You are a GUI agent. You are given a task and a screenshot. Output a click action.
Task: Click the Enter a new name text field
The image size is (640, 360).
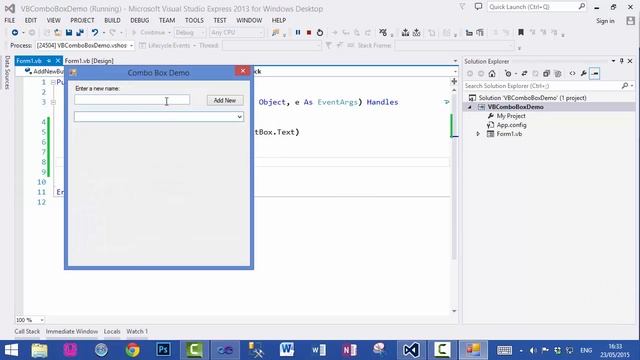point(132,100)
